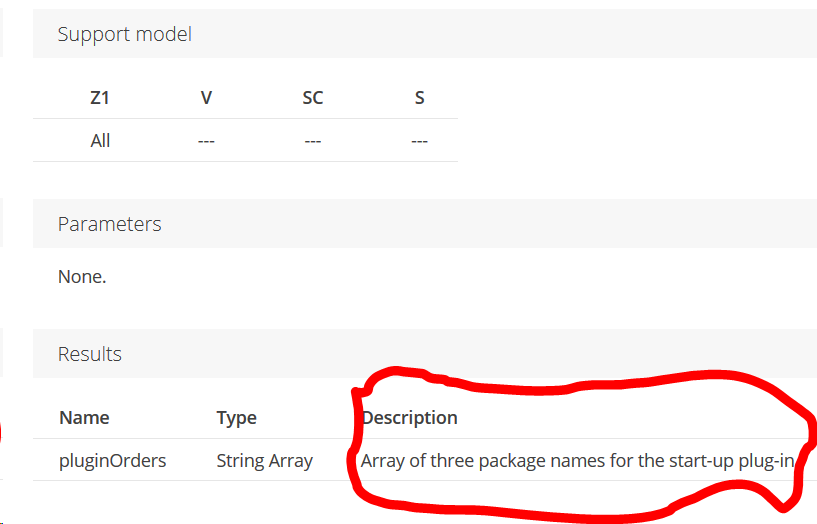Click the String Array type cell

click(265, 461)
